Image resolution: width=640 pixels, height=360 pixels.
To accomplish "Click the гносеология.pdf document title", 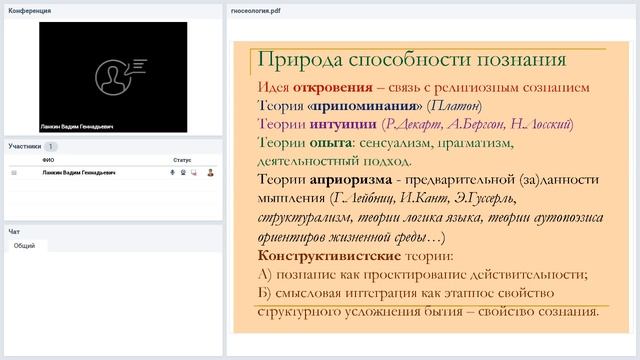I will tap(256, 11).
